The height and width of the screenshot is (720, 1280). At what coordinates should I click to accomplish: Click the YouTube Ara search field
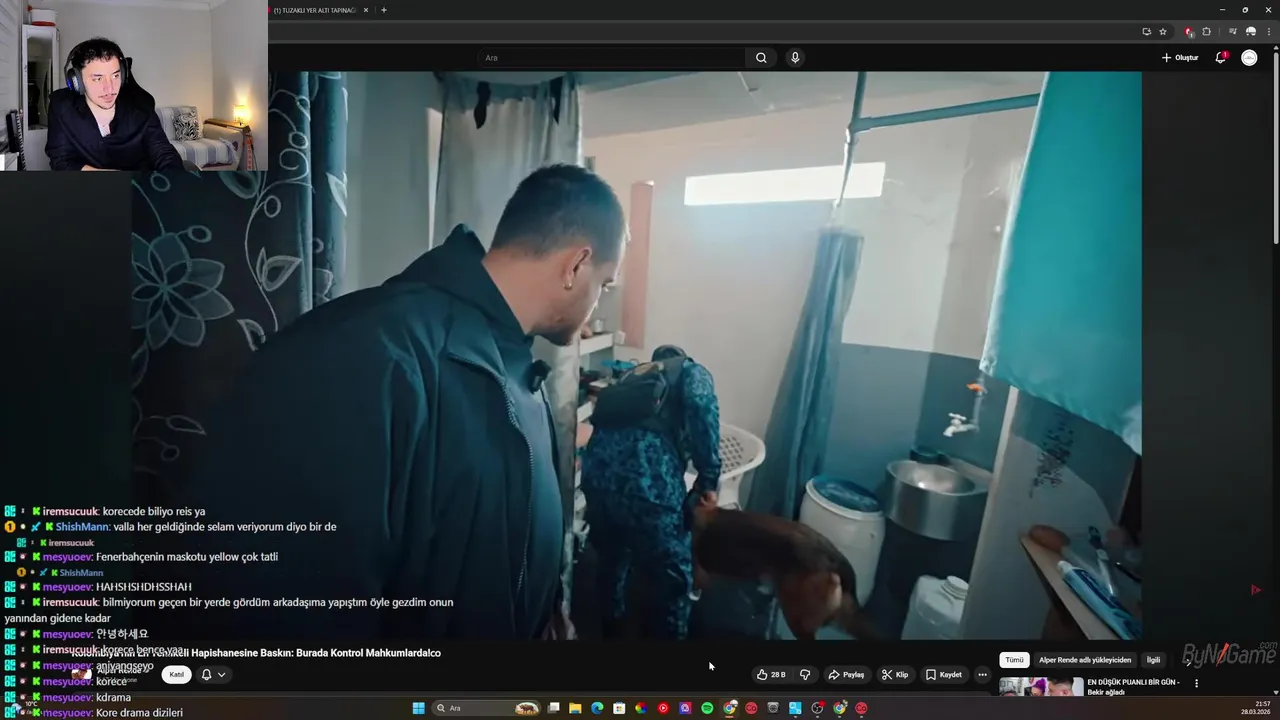click(x=610, y=58)
